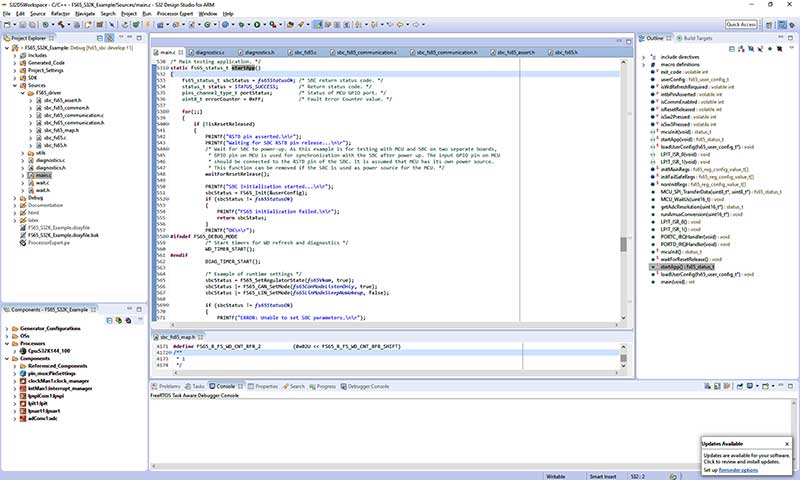Toggle Link with Editor in Project Explorer
This screenshot has height=480, width=800.
(109, 38)
